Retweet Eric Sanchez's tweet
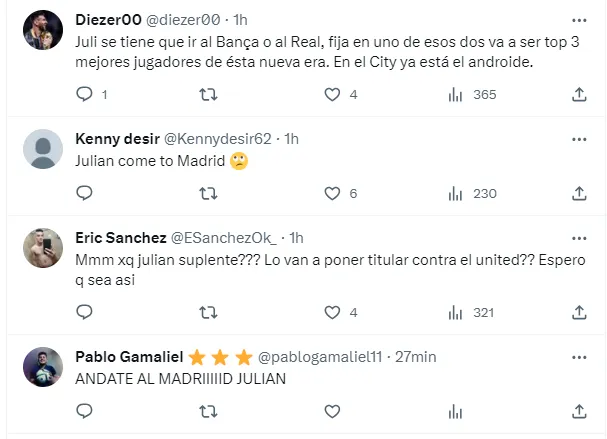The image size is (607, 439). point(208,312)
